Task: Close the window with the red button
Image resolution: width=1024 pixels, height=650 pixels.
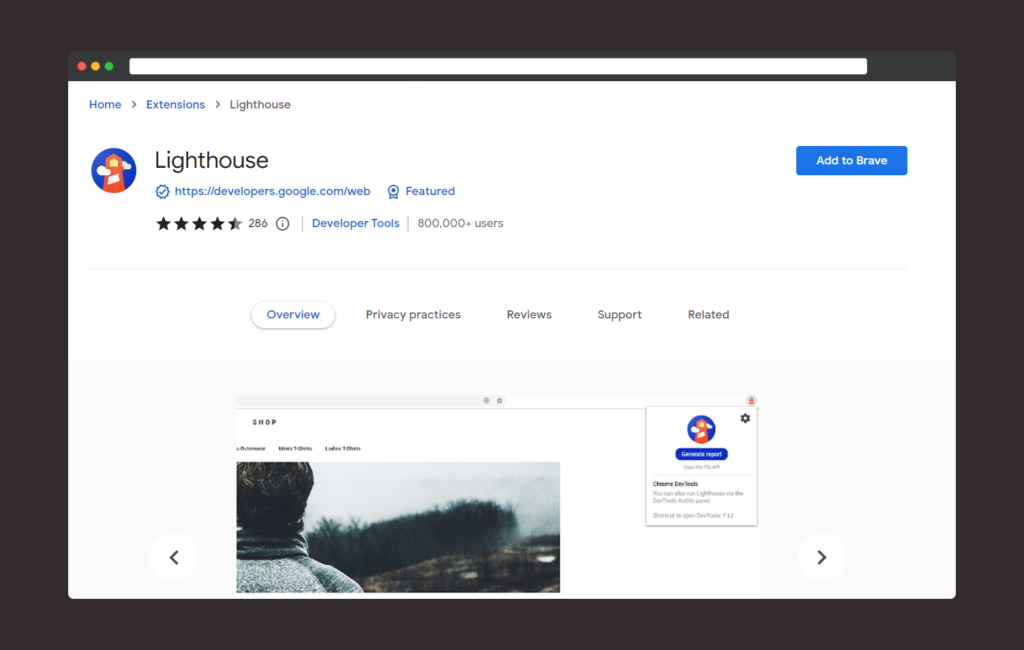Action: click(82, 66)
